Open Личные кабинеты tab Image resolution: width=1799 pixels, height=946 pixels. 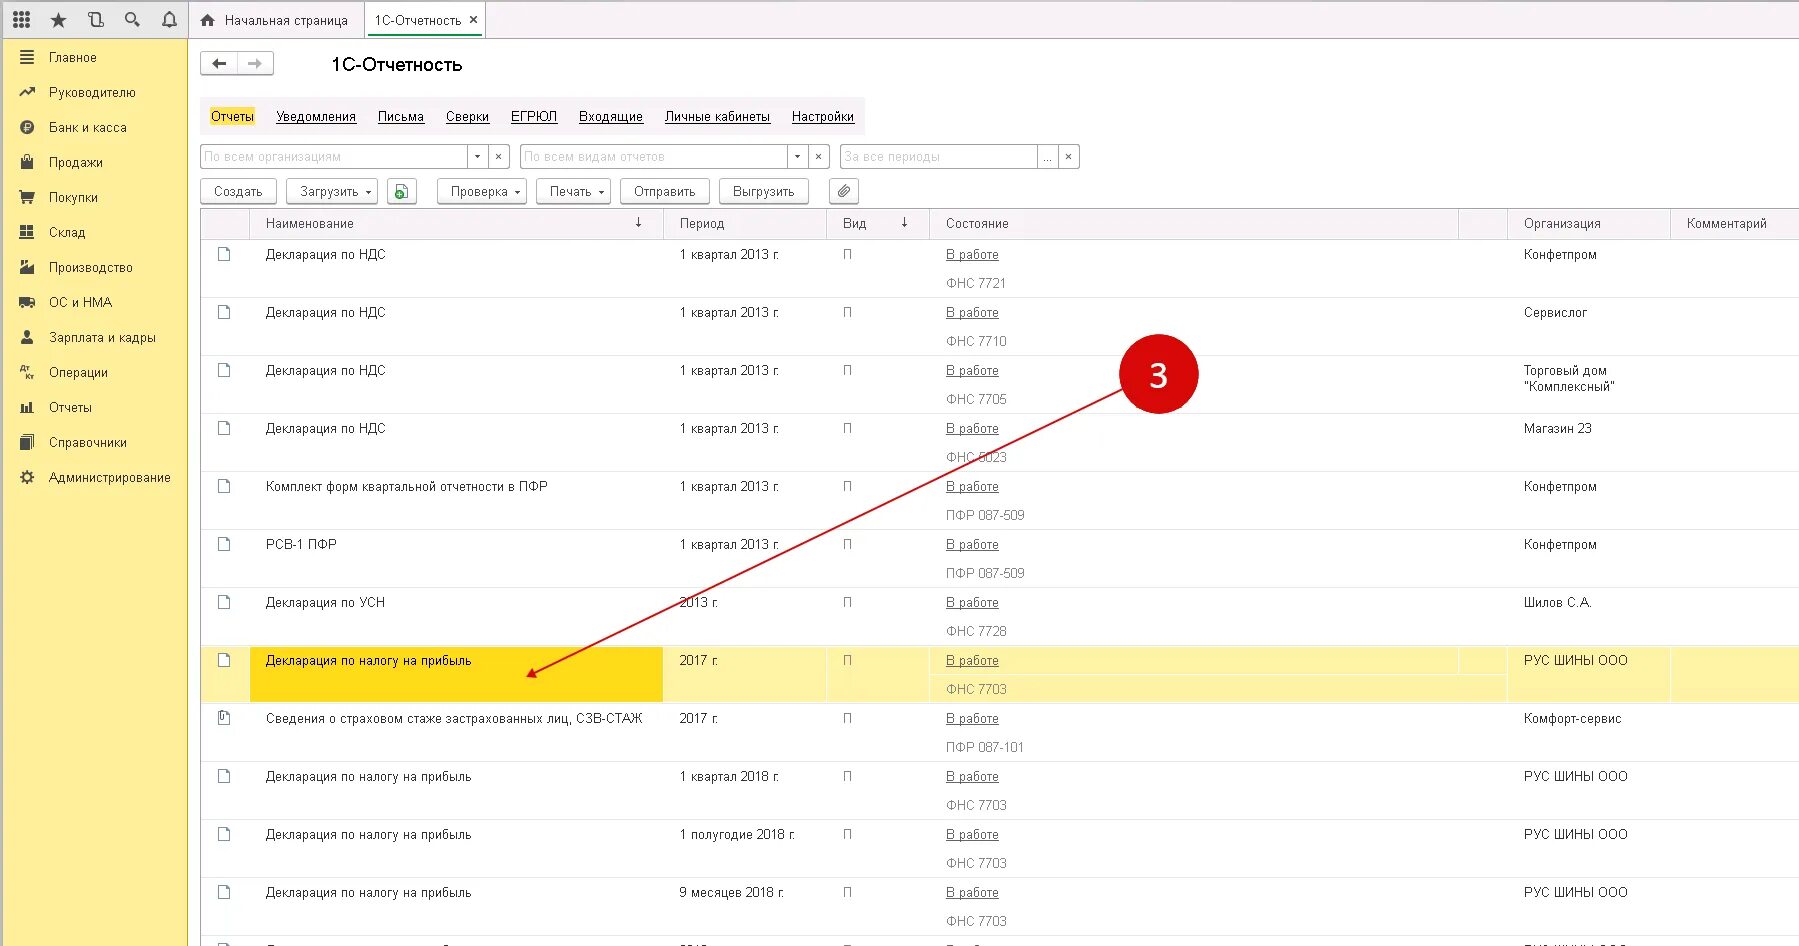point(717,116)
